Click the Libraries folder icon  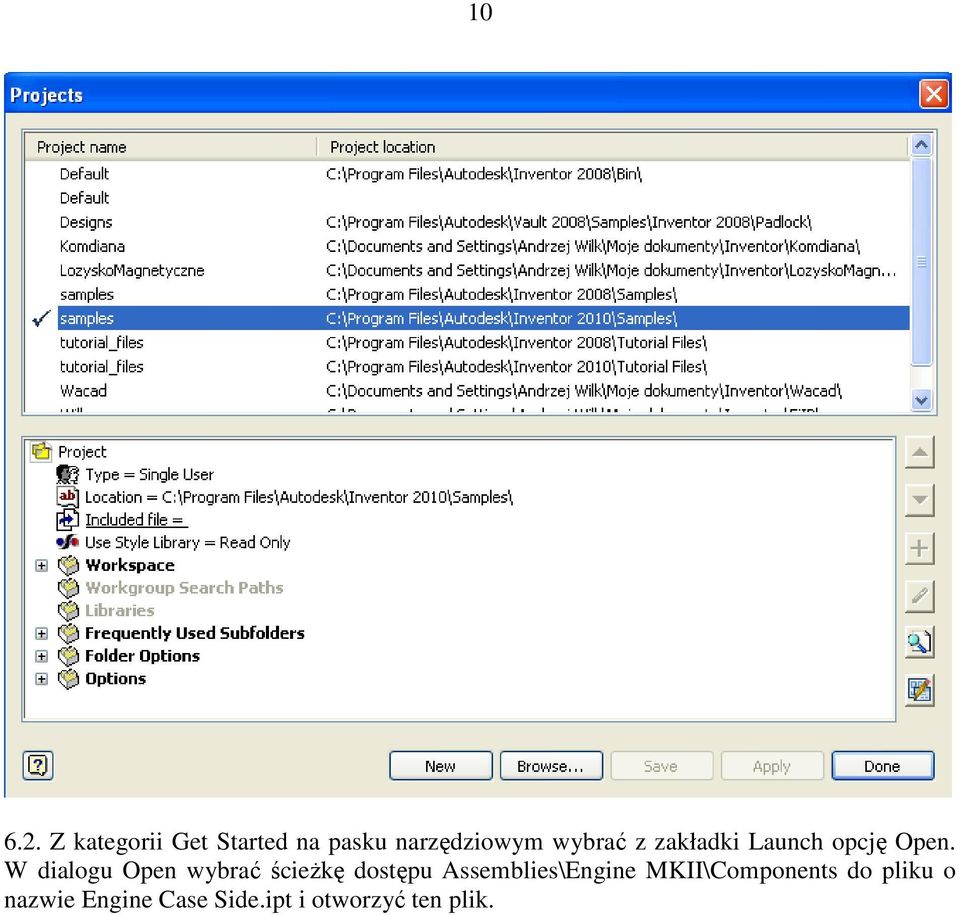[69, 610]
